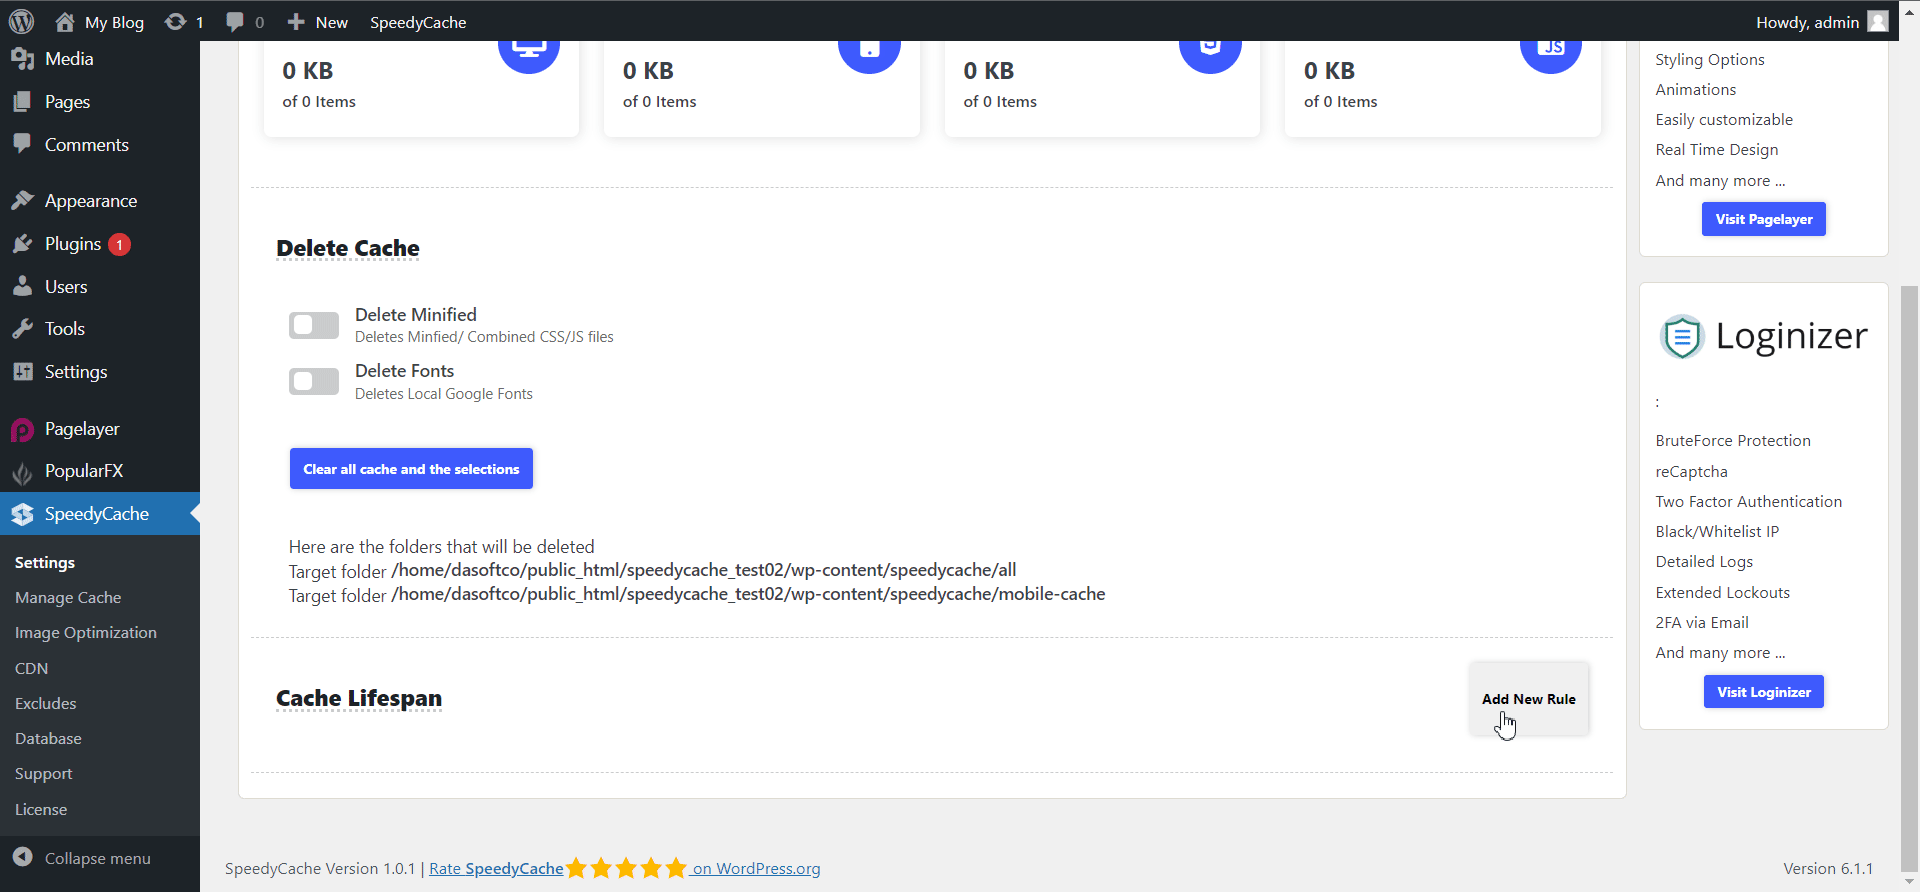Screen dimensions: 1920x892
Task: Click the Tools wrench icon in the sidebar
Action: click(x=23, y=329)
